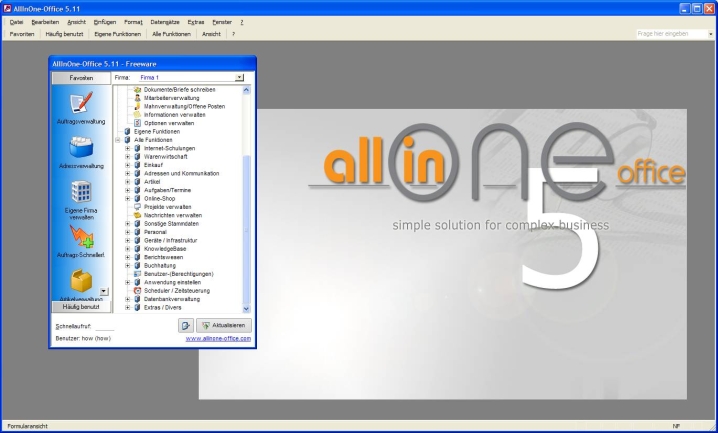Click the icon button left of Aktualisieren

point(185,325)
